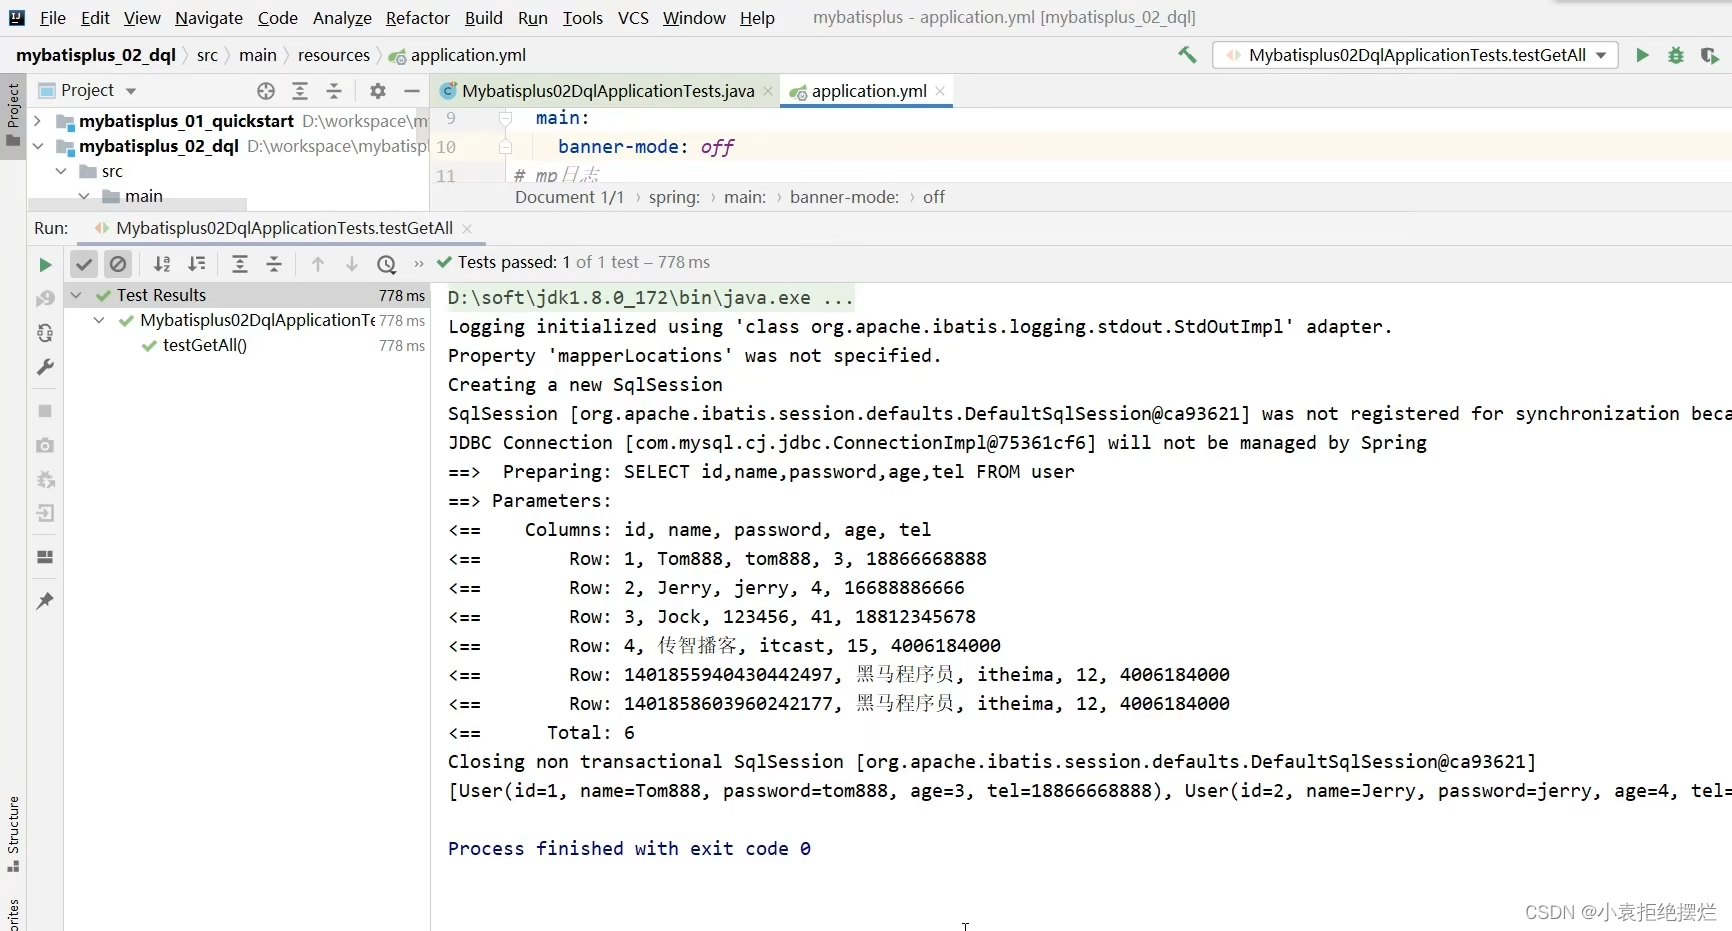The width and height of the screenshot is (1732, 931).
Task: Fold the main: block gutter marker
Action: [x=506, y=118]
